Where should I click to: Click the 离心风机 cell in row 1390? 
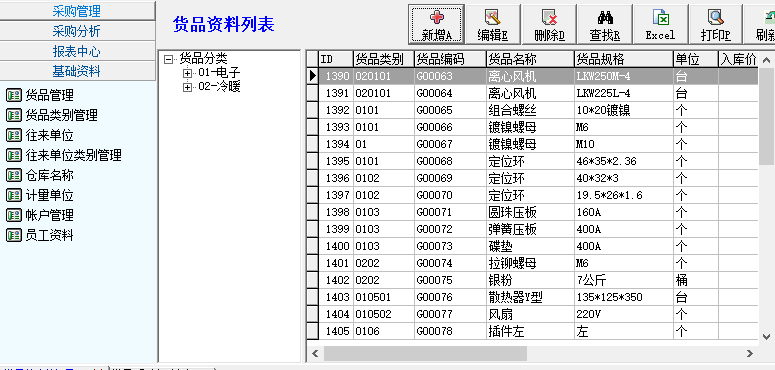coord(530,76)
